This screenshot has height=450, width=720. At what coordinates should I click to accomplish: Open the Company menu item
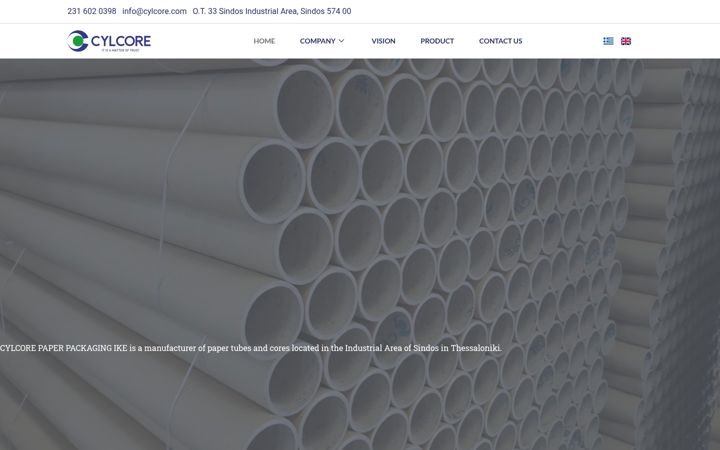[x=318, y=41]
